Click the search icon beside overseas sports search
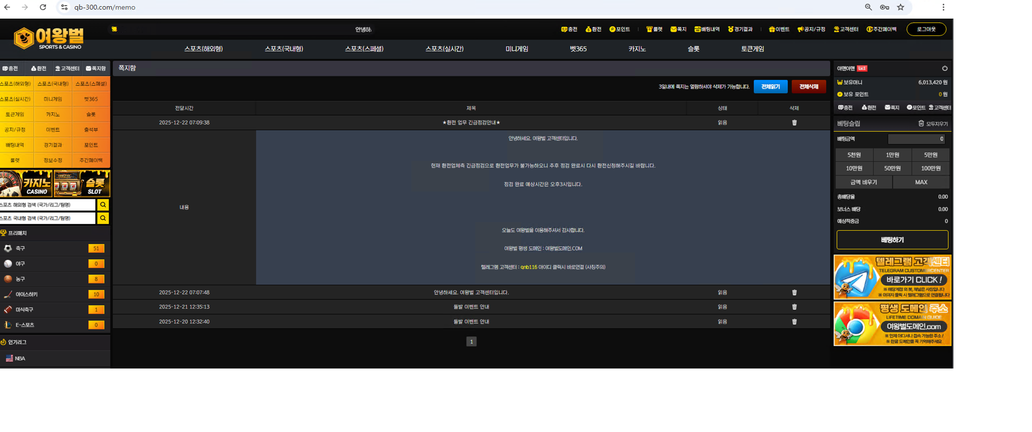The height and width of the screenshot is (432, 1032). point(103,205)
